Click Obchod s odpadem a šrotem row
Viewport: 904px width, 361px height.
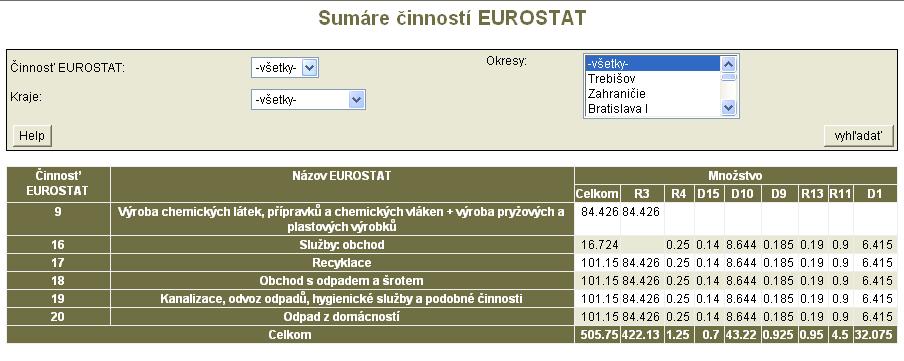pos(342,281)
